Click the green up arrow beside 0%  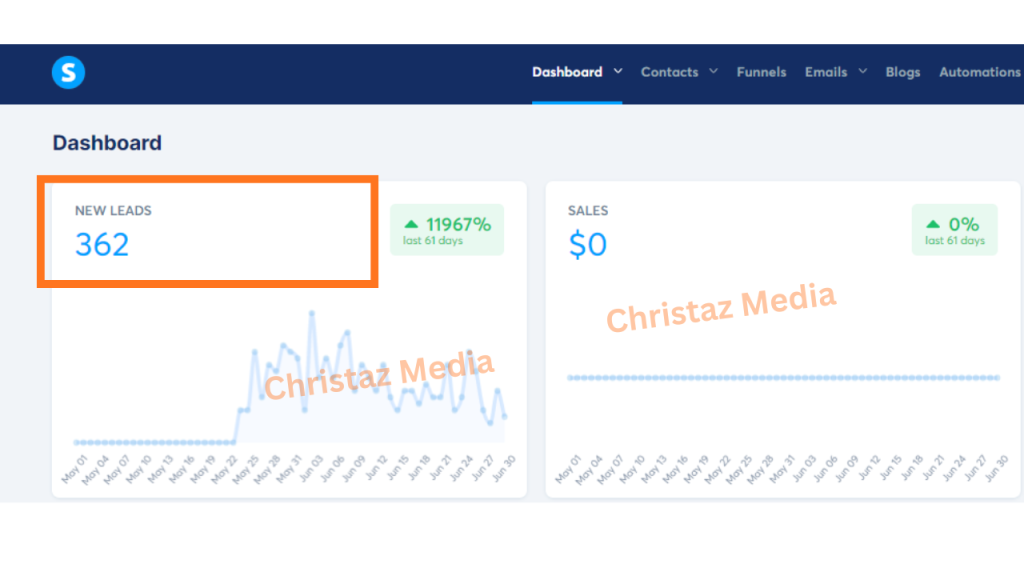(933, 225)
